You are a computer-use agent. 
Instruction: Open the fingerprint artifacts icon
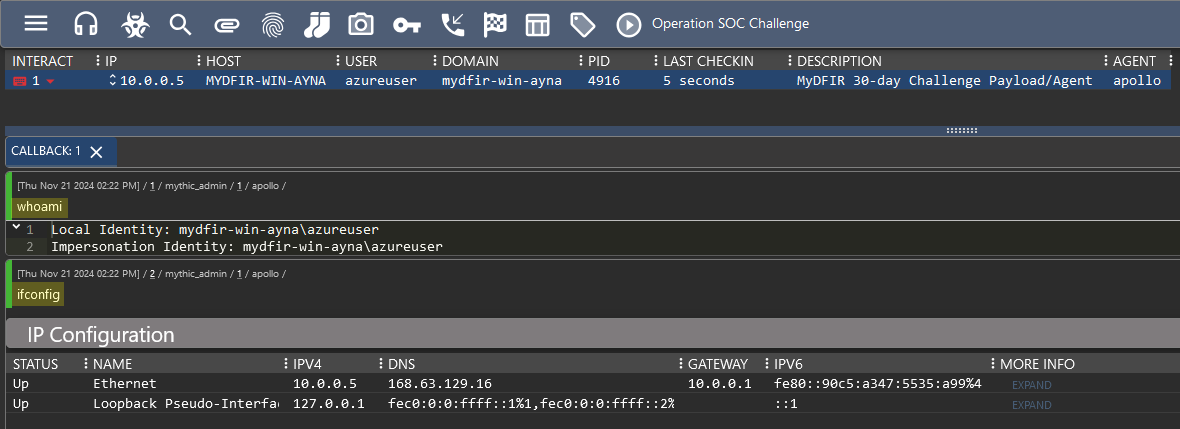tap(273, 24)
